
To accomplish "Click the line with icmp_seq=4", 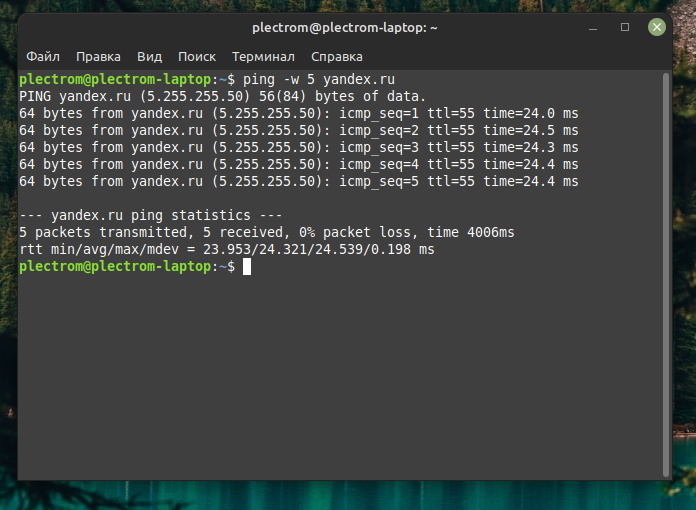I will click(299, 164).
